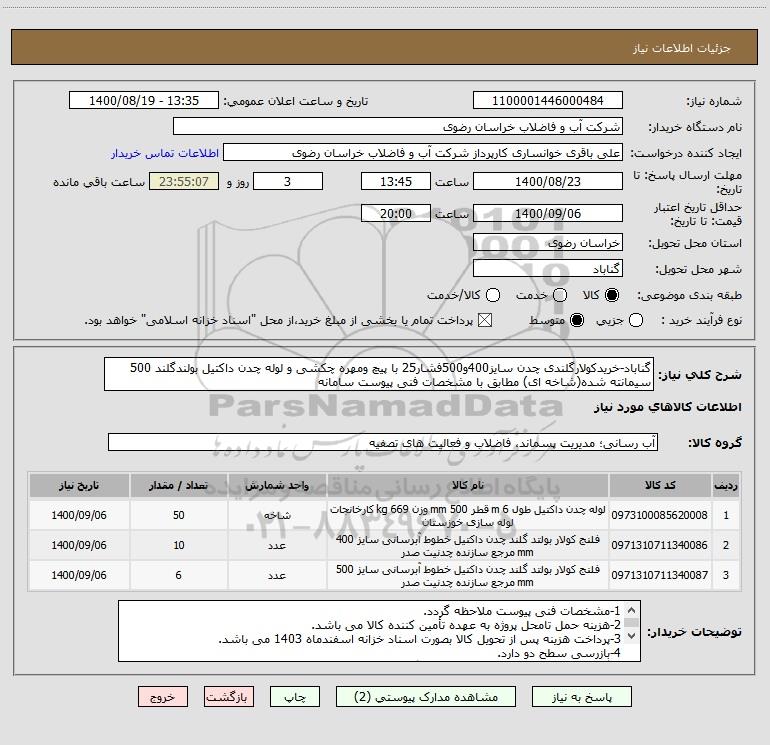Click the نام دستگاه خریدار field
Image resolution: width=770 pixels, height=745 pixels.
pyautogui.click(x=398, y=126)
